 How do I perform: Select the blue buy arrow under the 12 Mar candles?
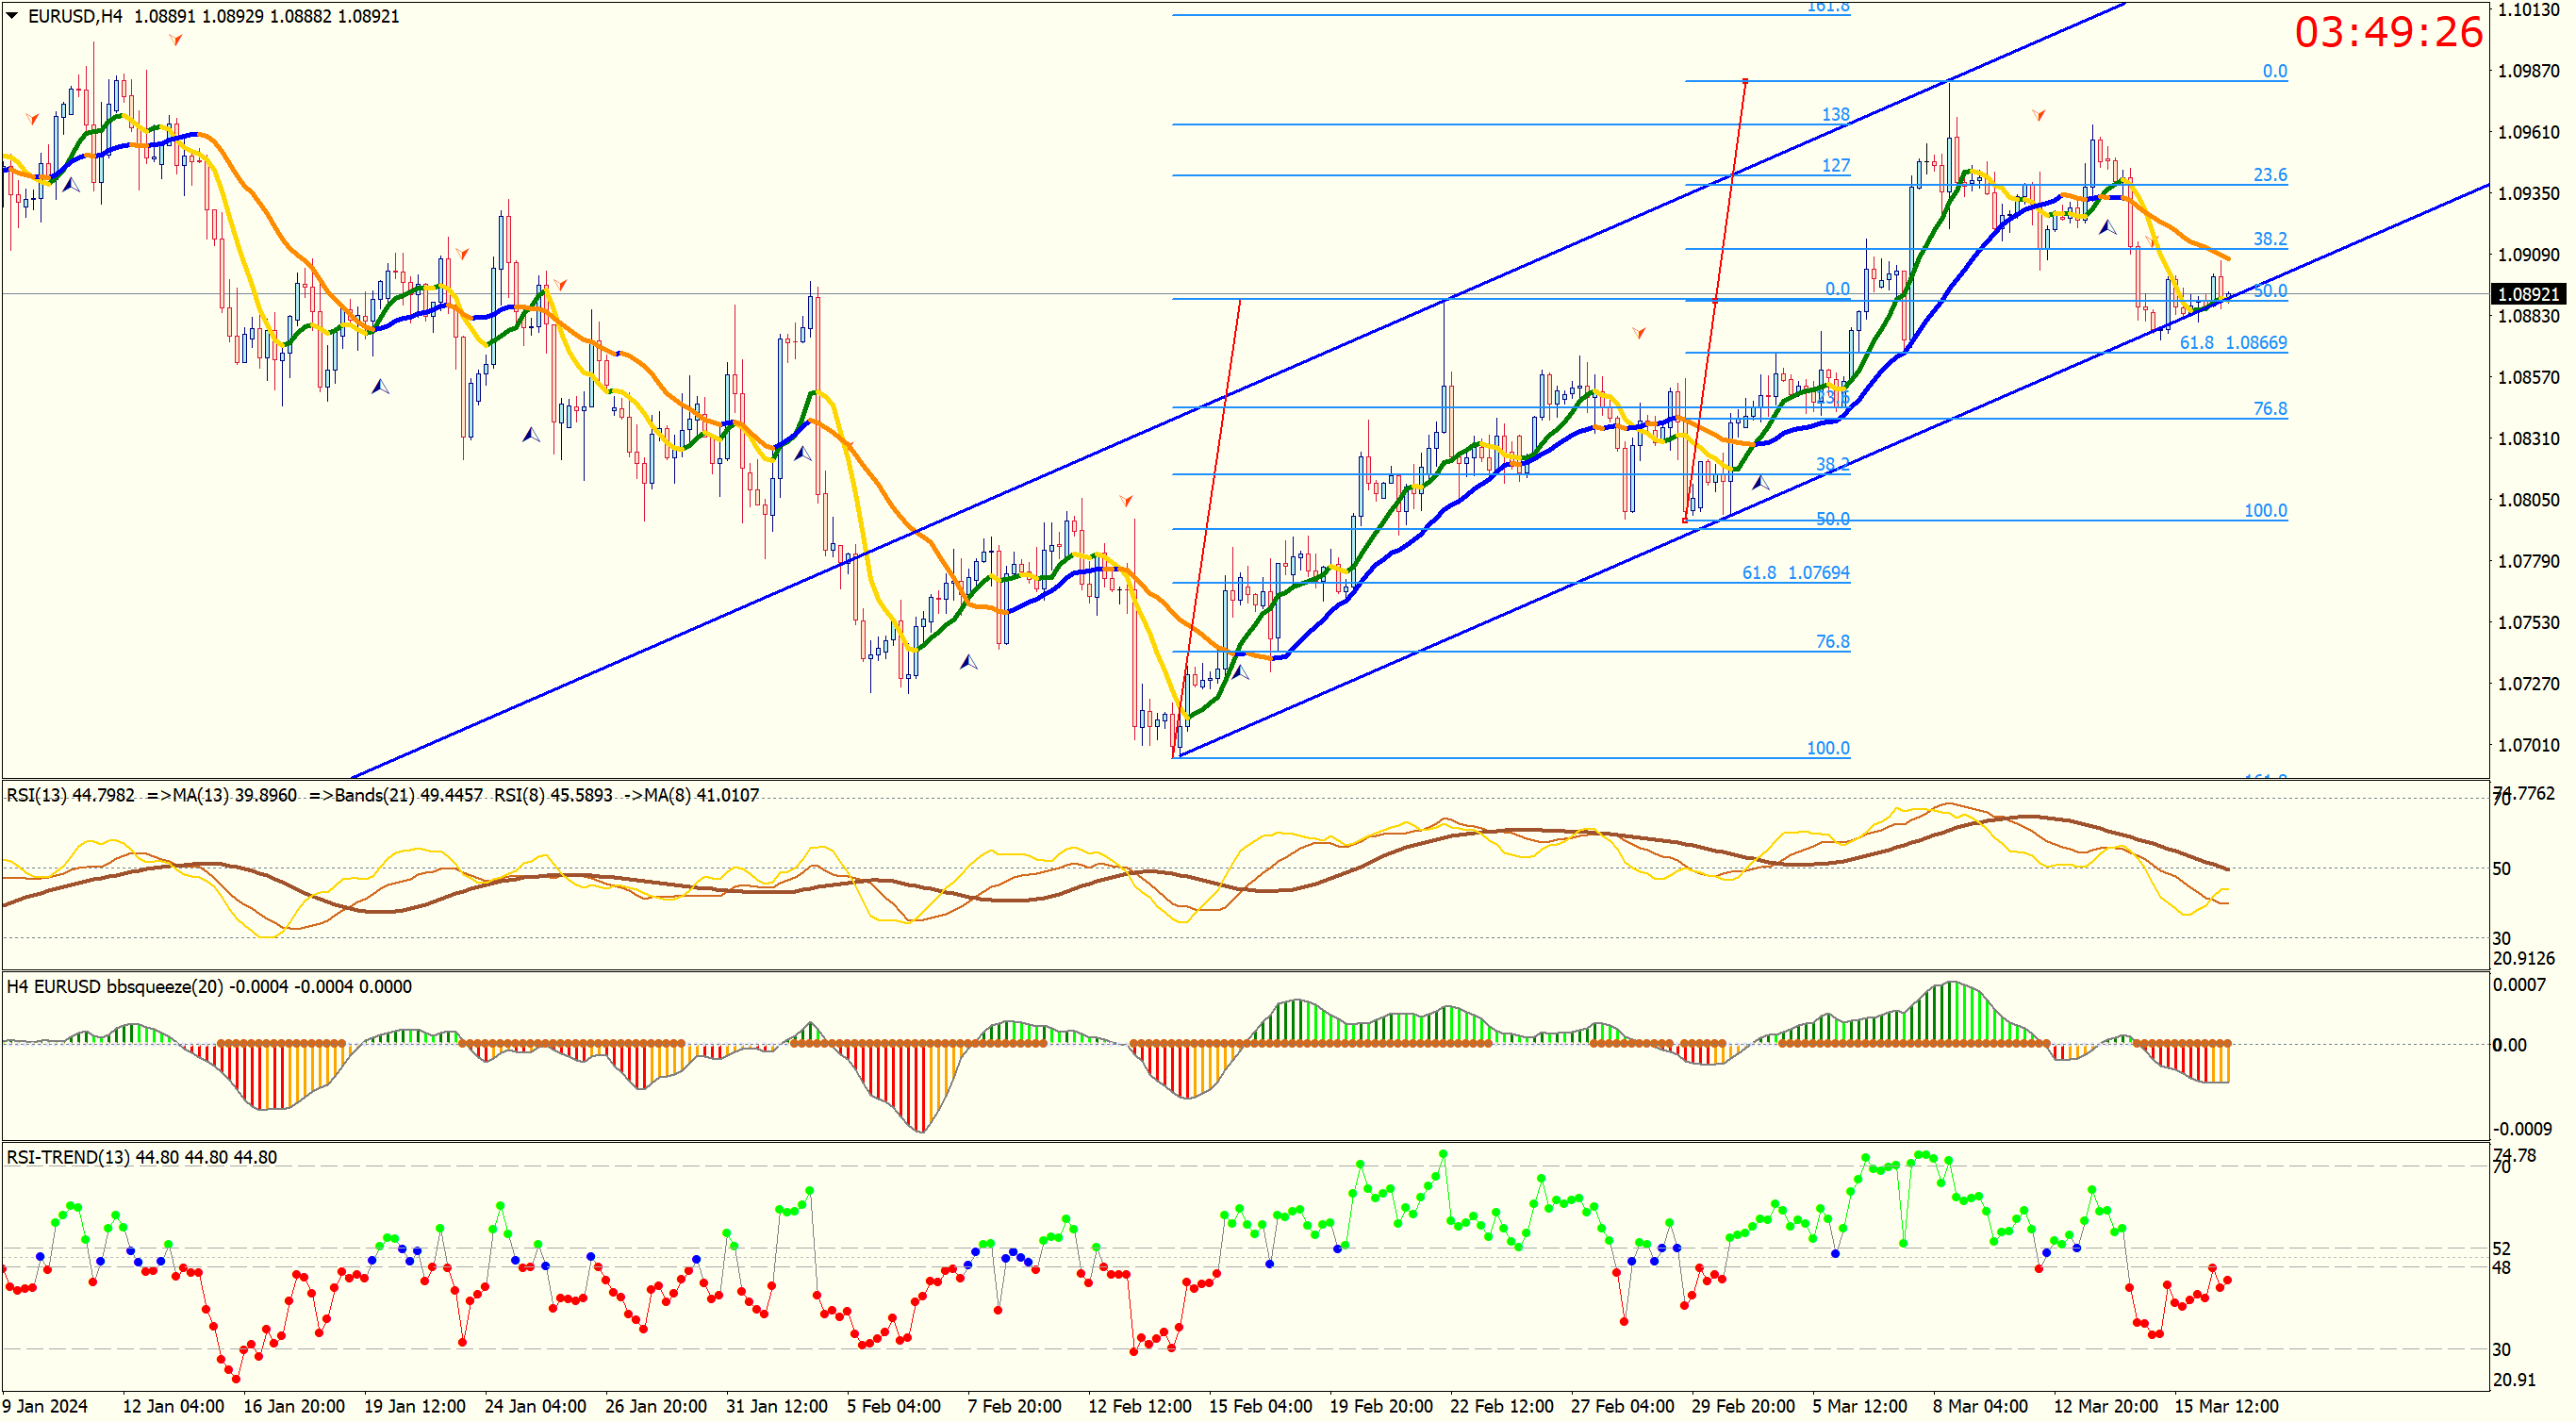pos(2107,227)
